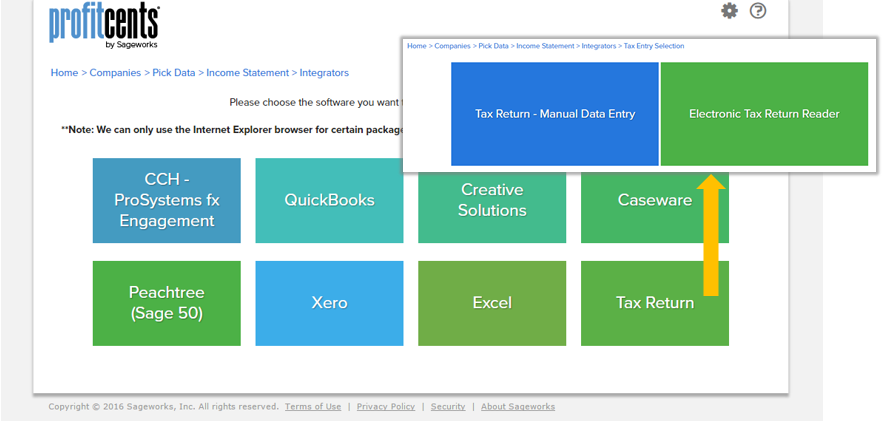The height and width of the screenshot is (421, 882).
Task: Choose the Creative Solutions tile
Action: pos(492,208)
